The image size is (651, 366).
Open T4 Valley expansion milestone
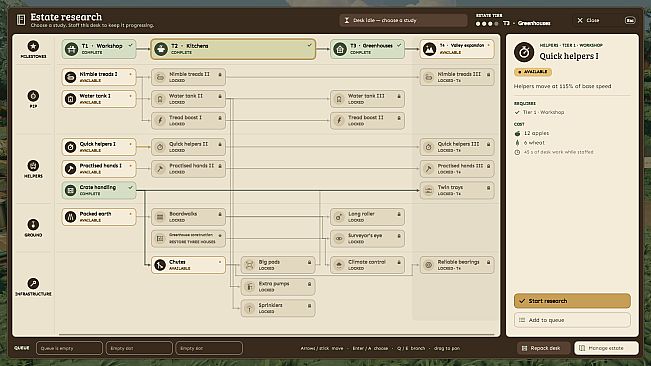[457, 49]
